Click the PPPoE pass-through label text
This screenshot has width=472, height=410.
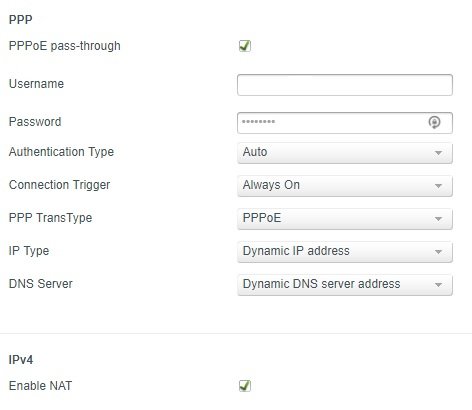(65, 46)
